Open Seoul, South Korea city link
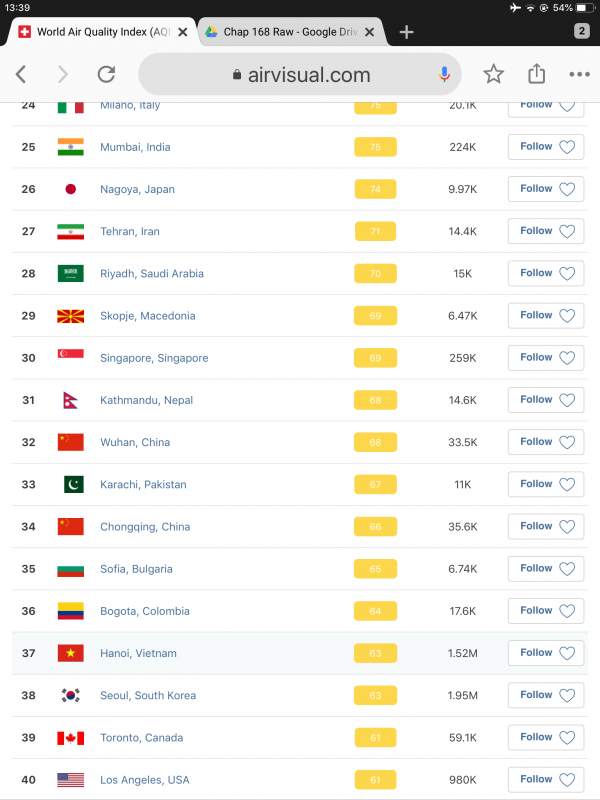600x800 pixels. pos(148,695)
